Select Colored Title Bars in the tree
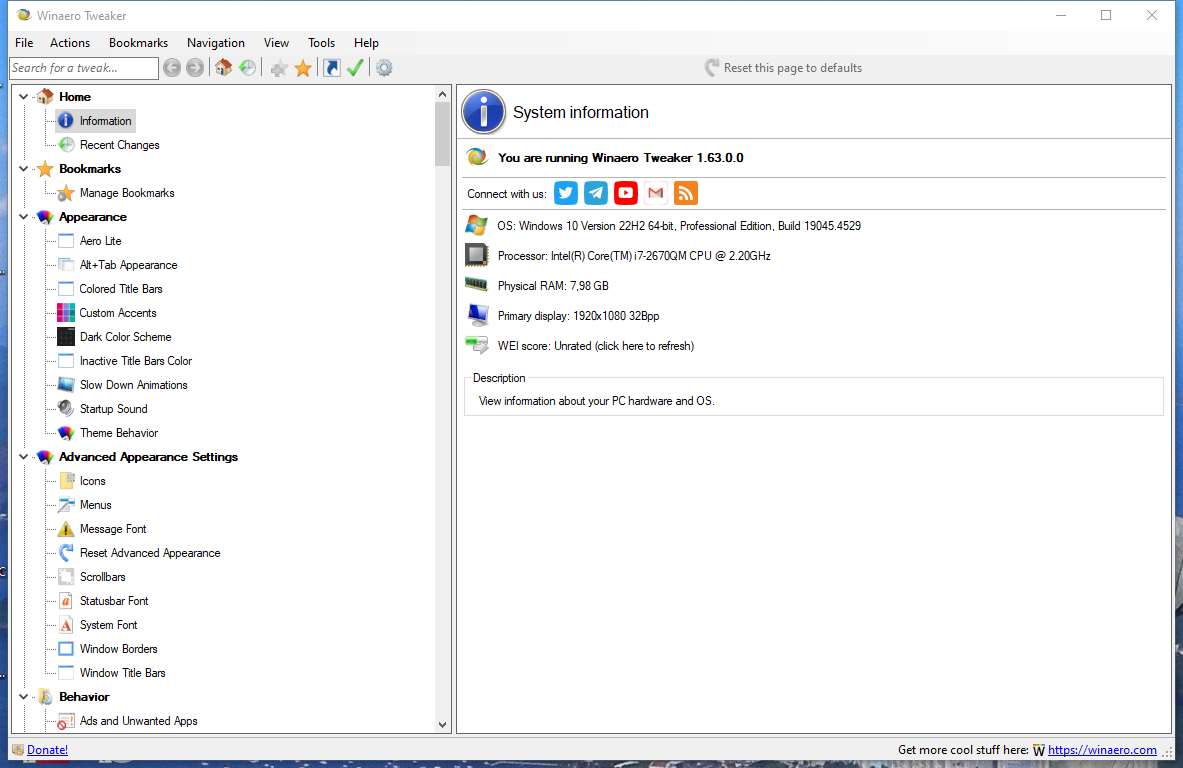 tap(121, 289)
